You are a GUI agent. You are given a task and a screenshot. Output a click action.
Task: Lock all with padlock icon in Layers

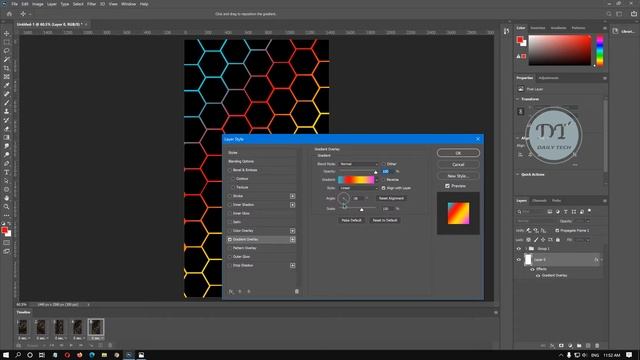[x=558, y=240]
